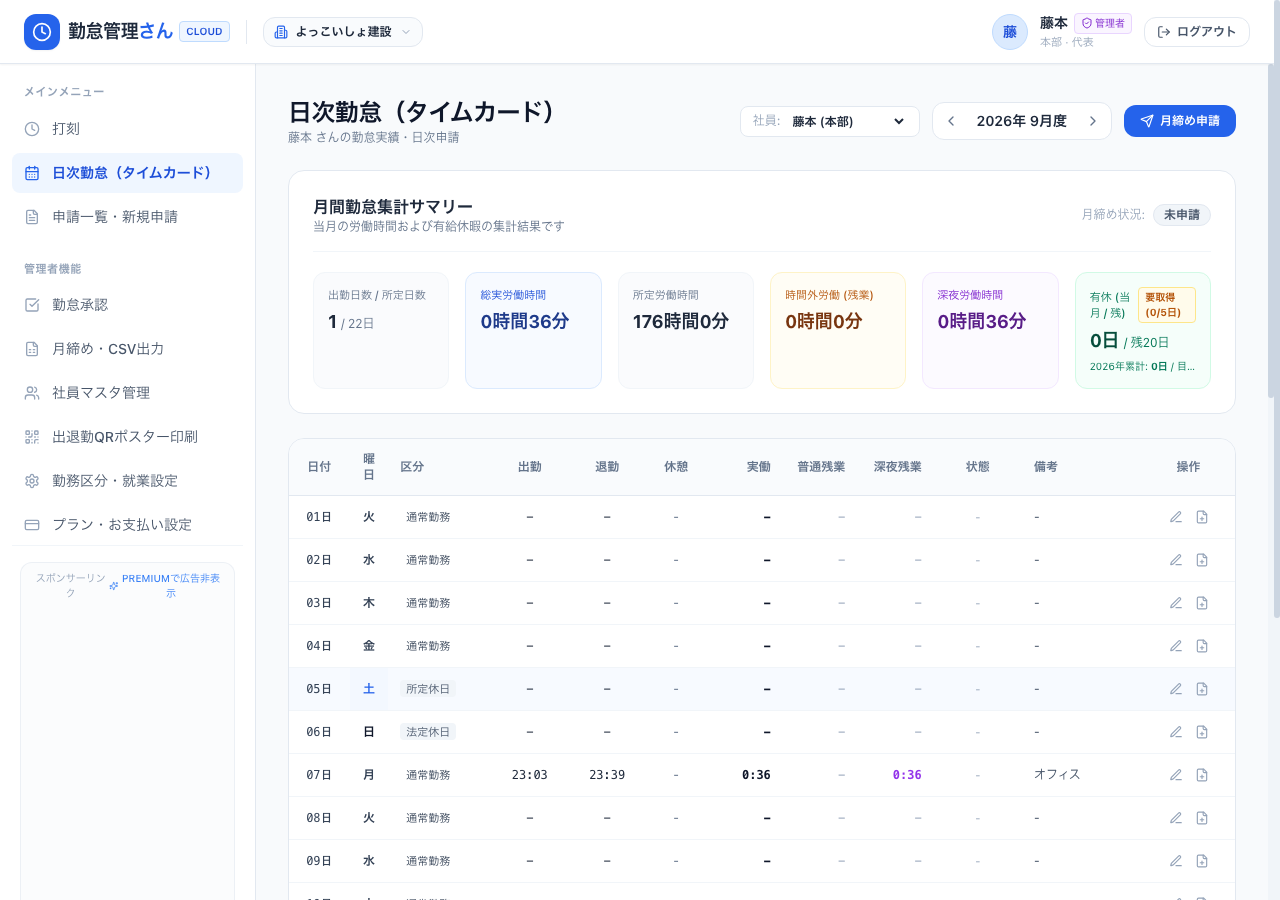Viewport: 1280px width, 900px height.
Task: Click the 07日 row file-plus request icon
Action: click(1202, 775)
